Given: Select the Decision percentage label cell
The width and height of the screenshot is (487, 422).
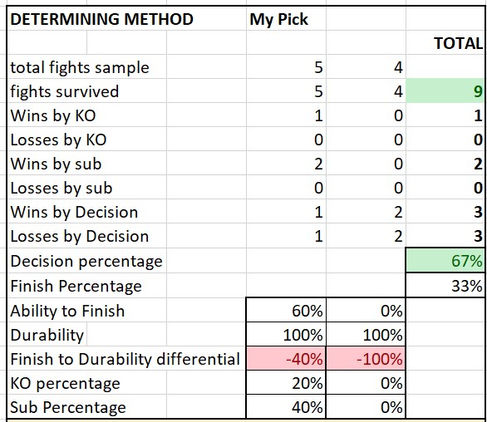Looking at the screenshot, I should (87, 261).
